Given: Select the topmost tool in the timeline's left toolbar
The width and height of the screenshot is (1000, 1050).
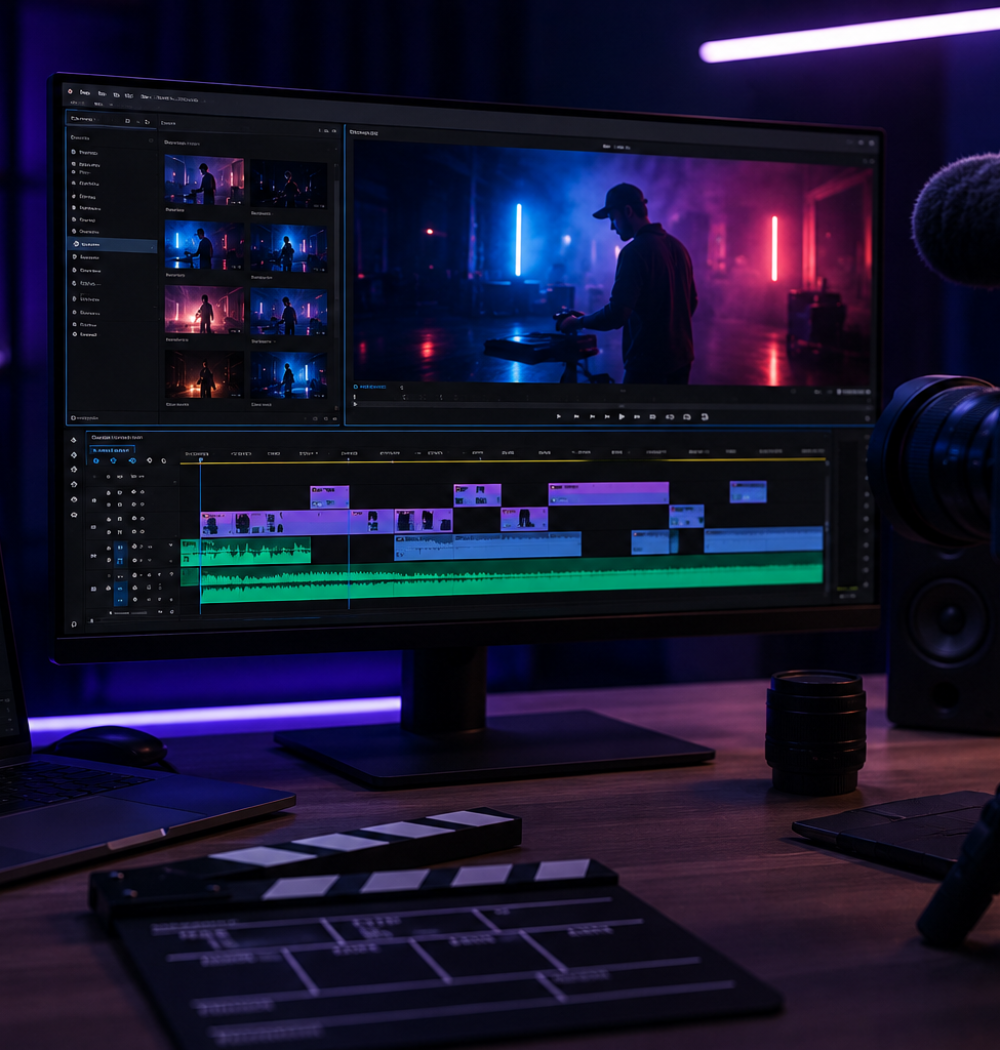Looking at the screenshot, I should (74, 440).
